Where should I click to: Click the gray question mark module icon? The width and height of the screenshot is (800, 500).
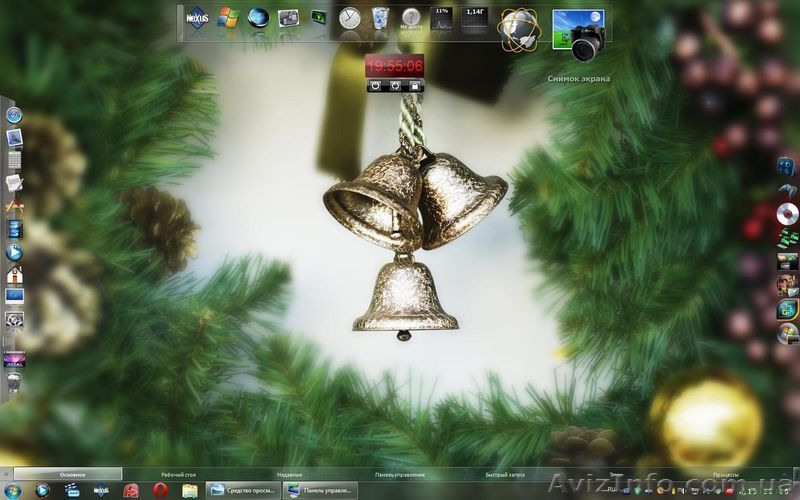click(x=411, y=18)
